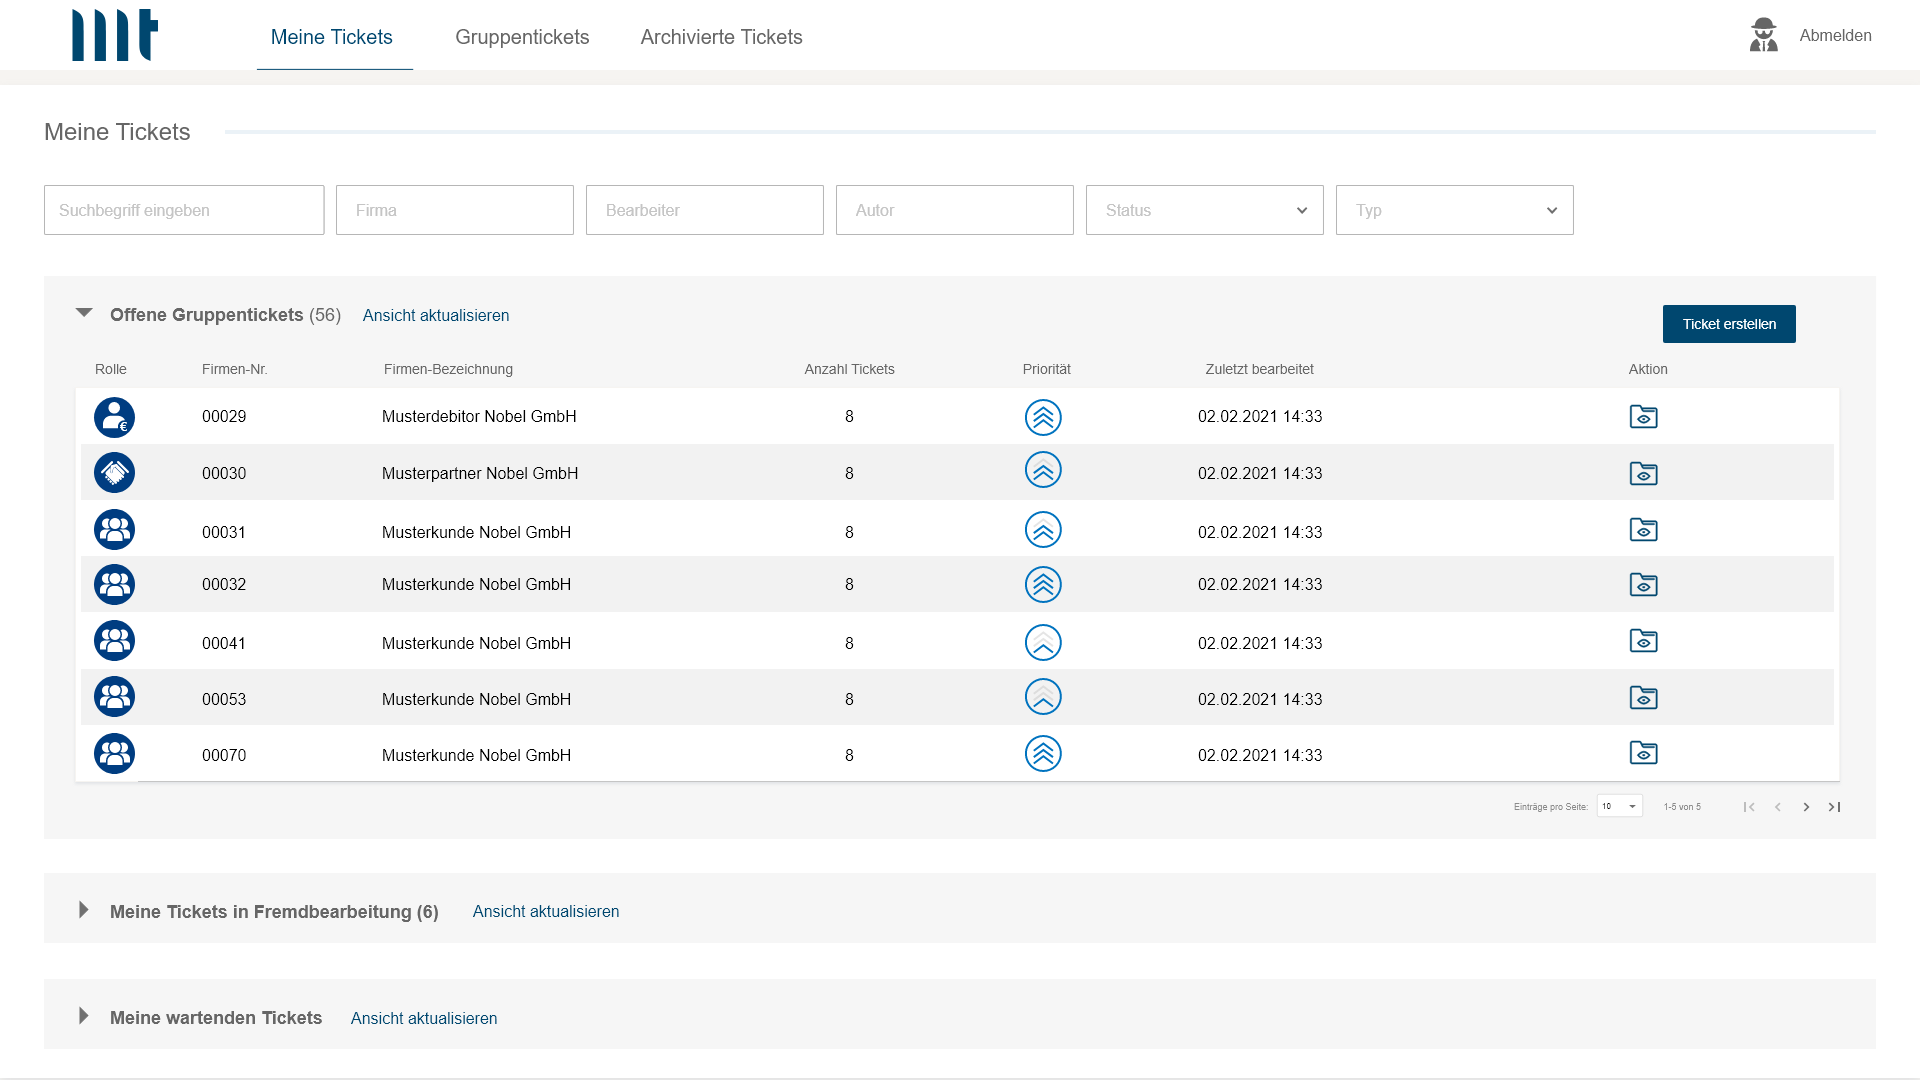The image size is (1920, 1080).
Task: Click the Zuletzt bearbeitet column header
Action: [x=1259, y=369]
